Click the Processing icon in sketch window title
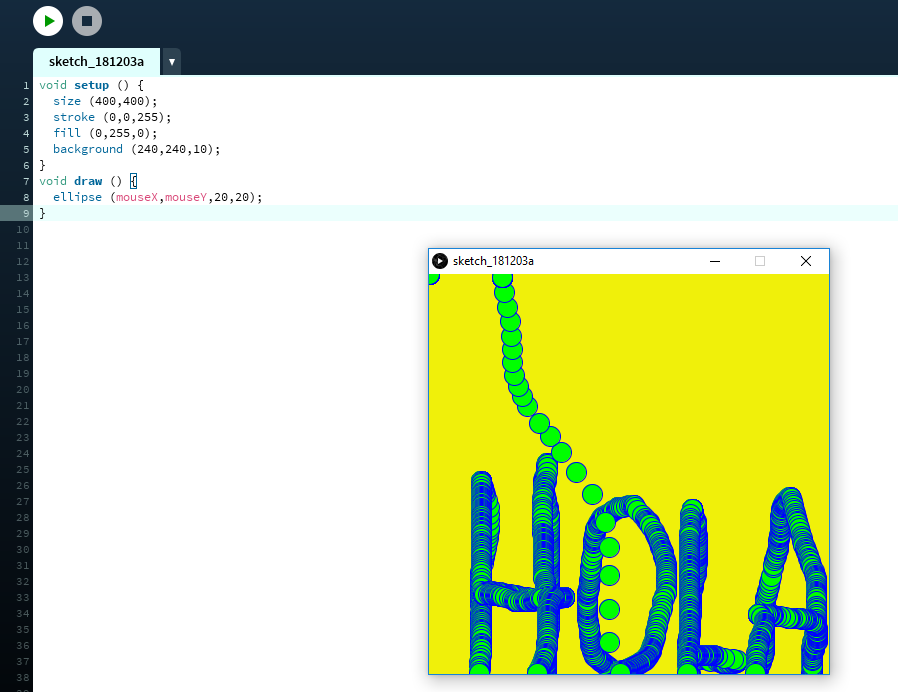The height and width of the screenshot is (692, 898). point(440,261)
